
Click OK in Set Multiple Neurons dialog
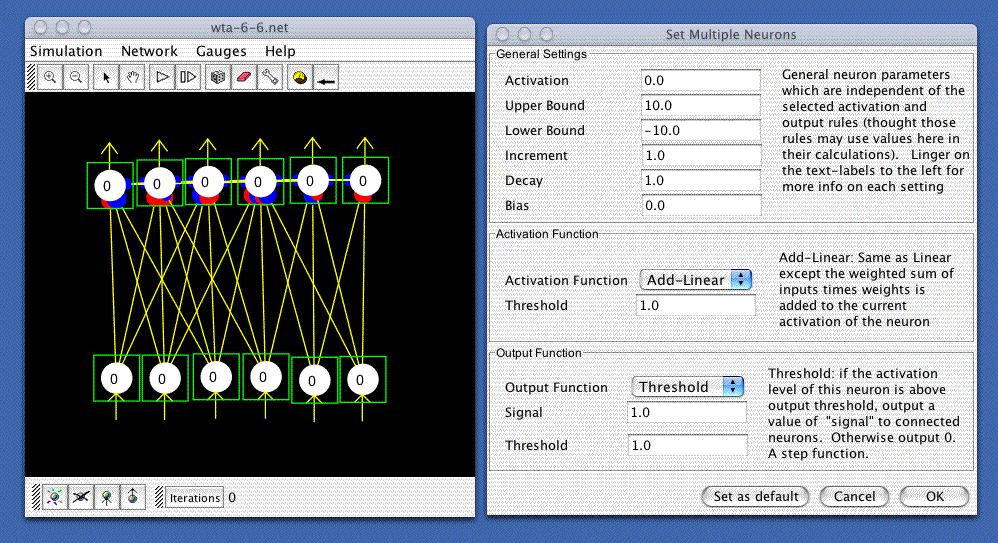[x=934, y=496]
